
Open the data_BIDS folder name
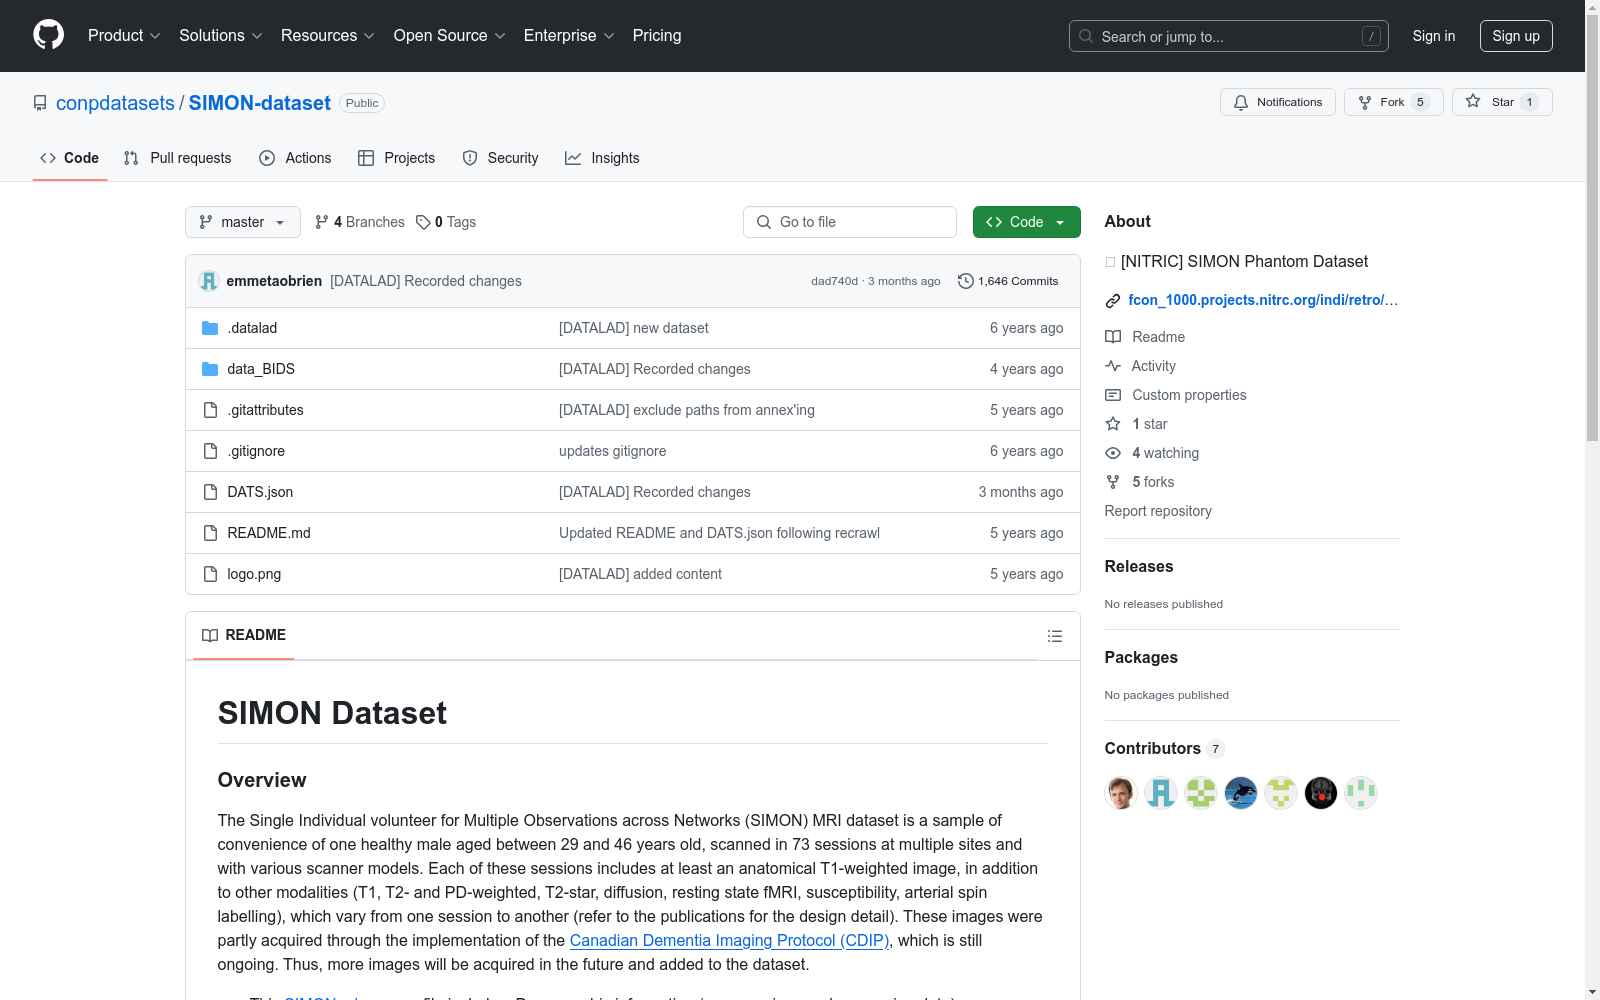(261, 369)
